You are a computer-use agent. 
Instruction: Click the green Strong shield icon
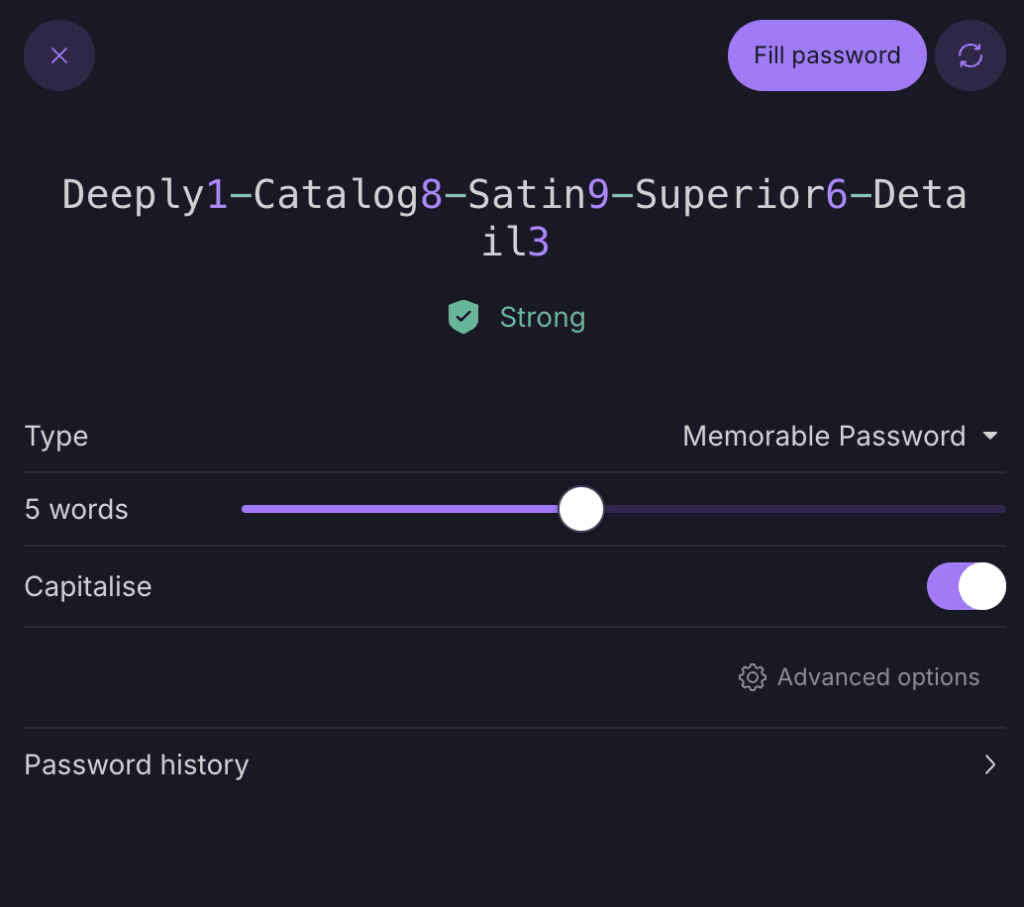[463, 318]
